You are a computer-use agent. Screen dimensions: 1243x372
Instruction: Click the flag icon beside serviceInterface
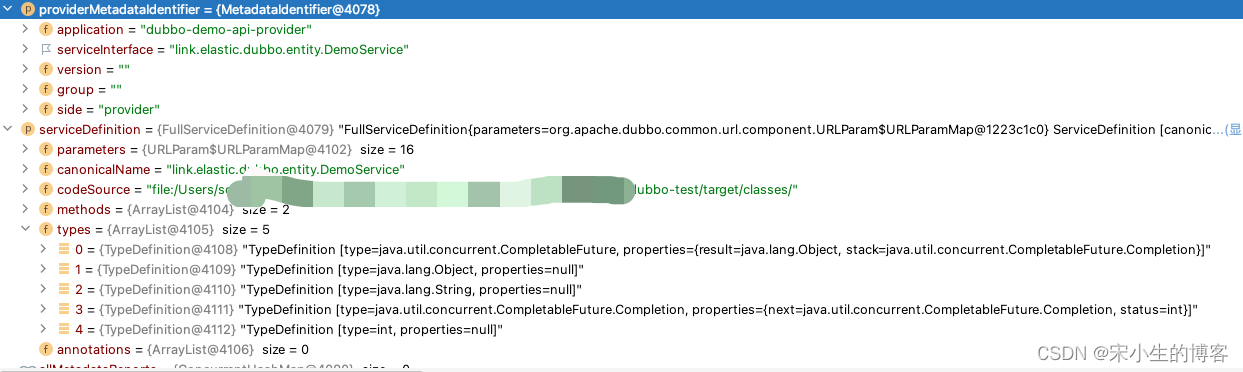[45, 49]
